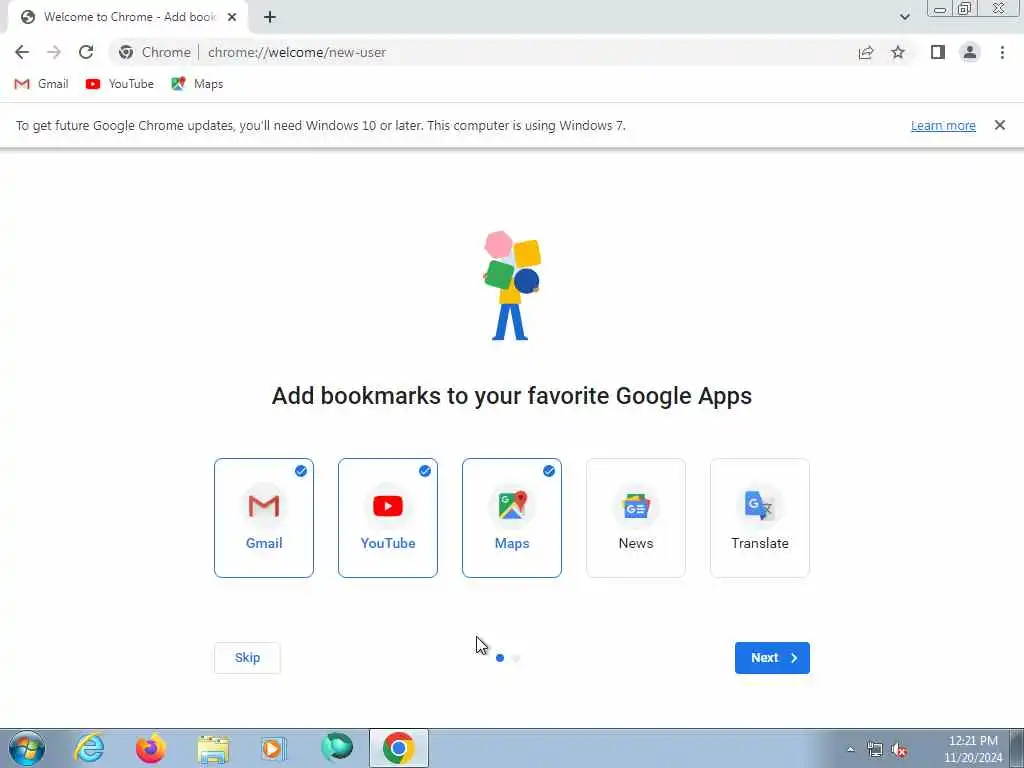
Task: Reload the welcome page
Action: (x=86, y=52)
